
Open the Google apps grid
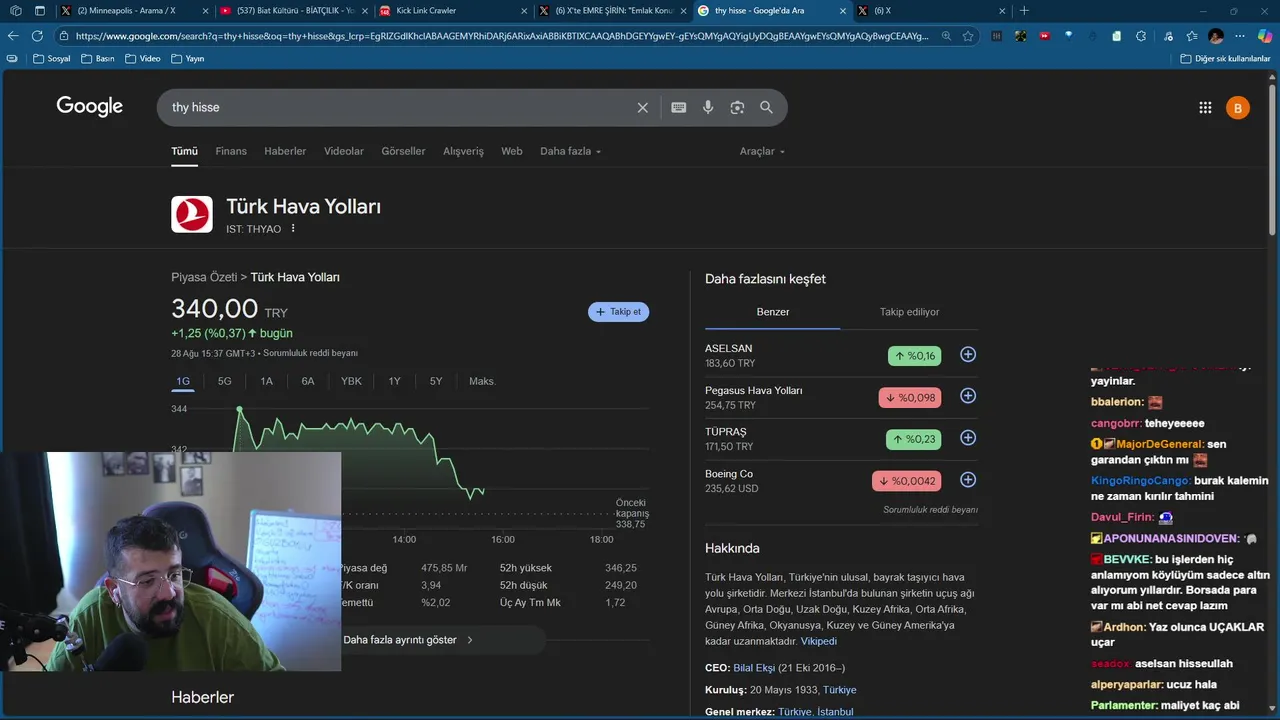(1205, 108)
